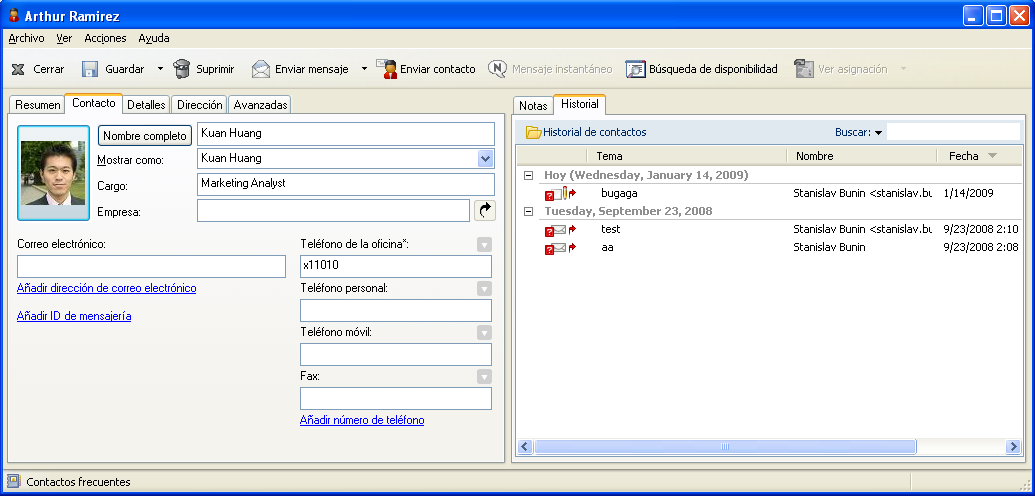Collapse the Tuesday, September 23, 2008 group
Viewport: 1035px width, 496px height.
click(527, 211)
